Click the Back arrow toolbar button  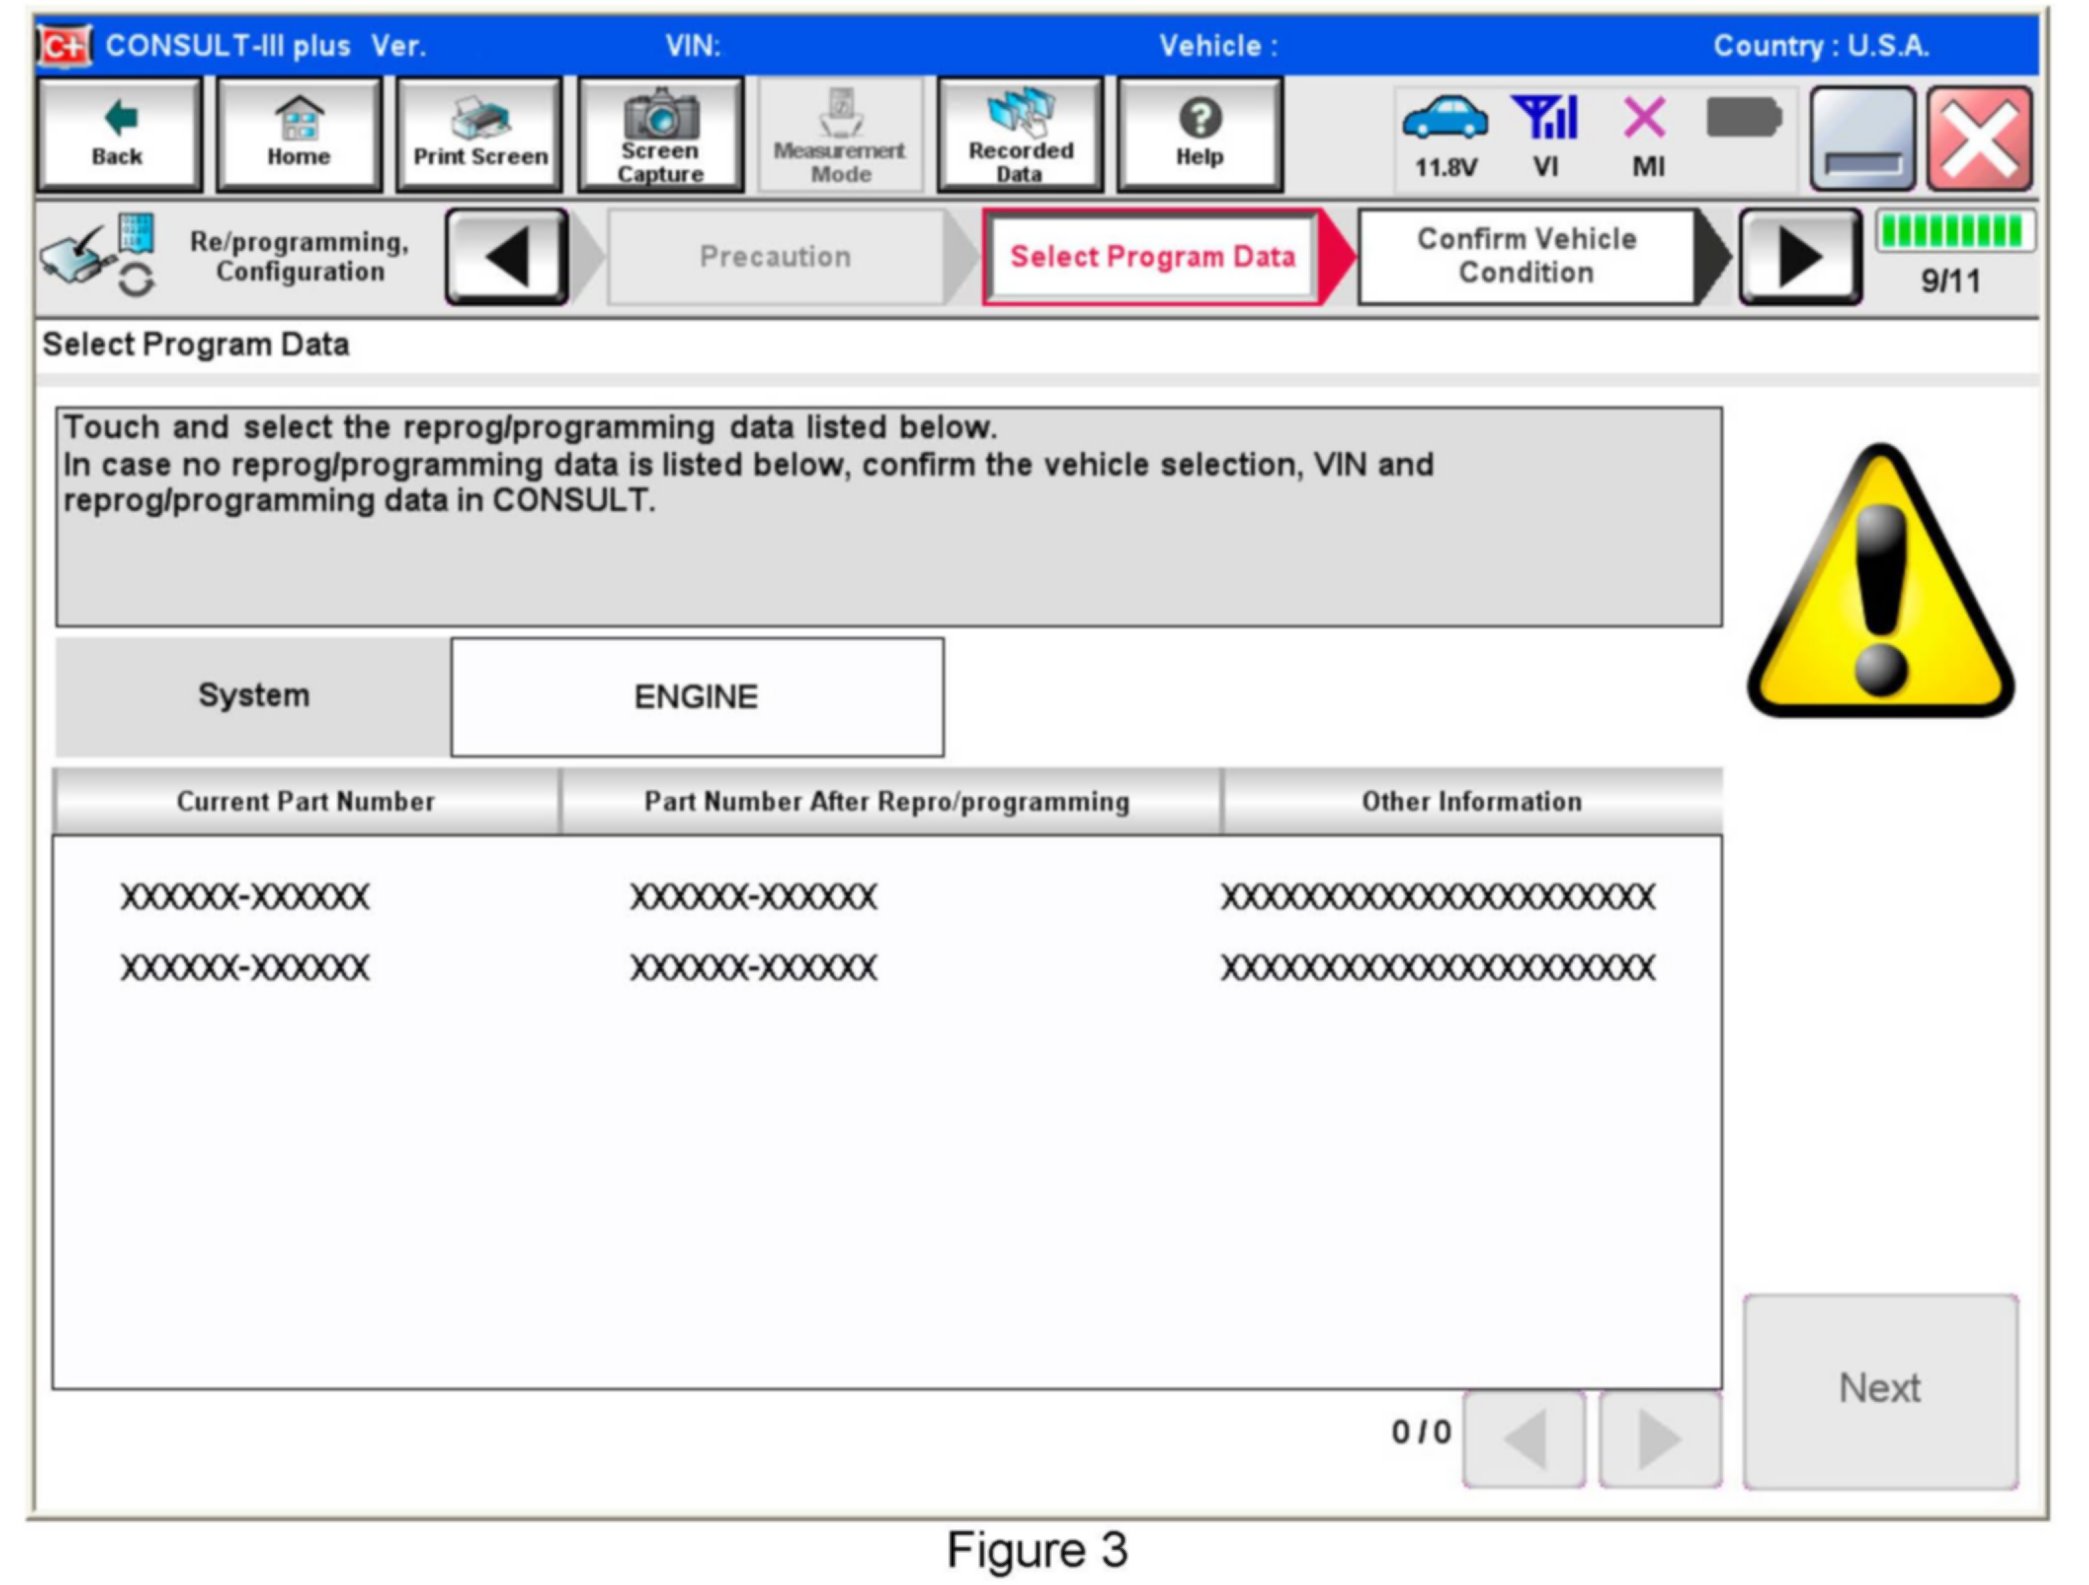coord(118,134)
